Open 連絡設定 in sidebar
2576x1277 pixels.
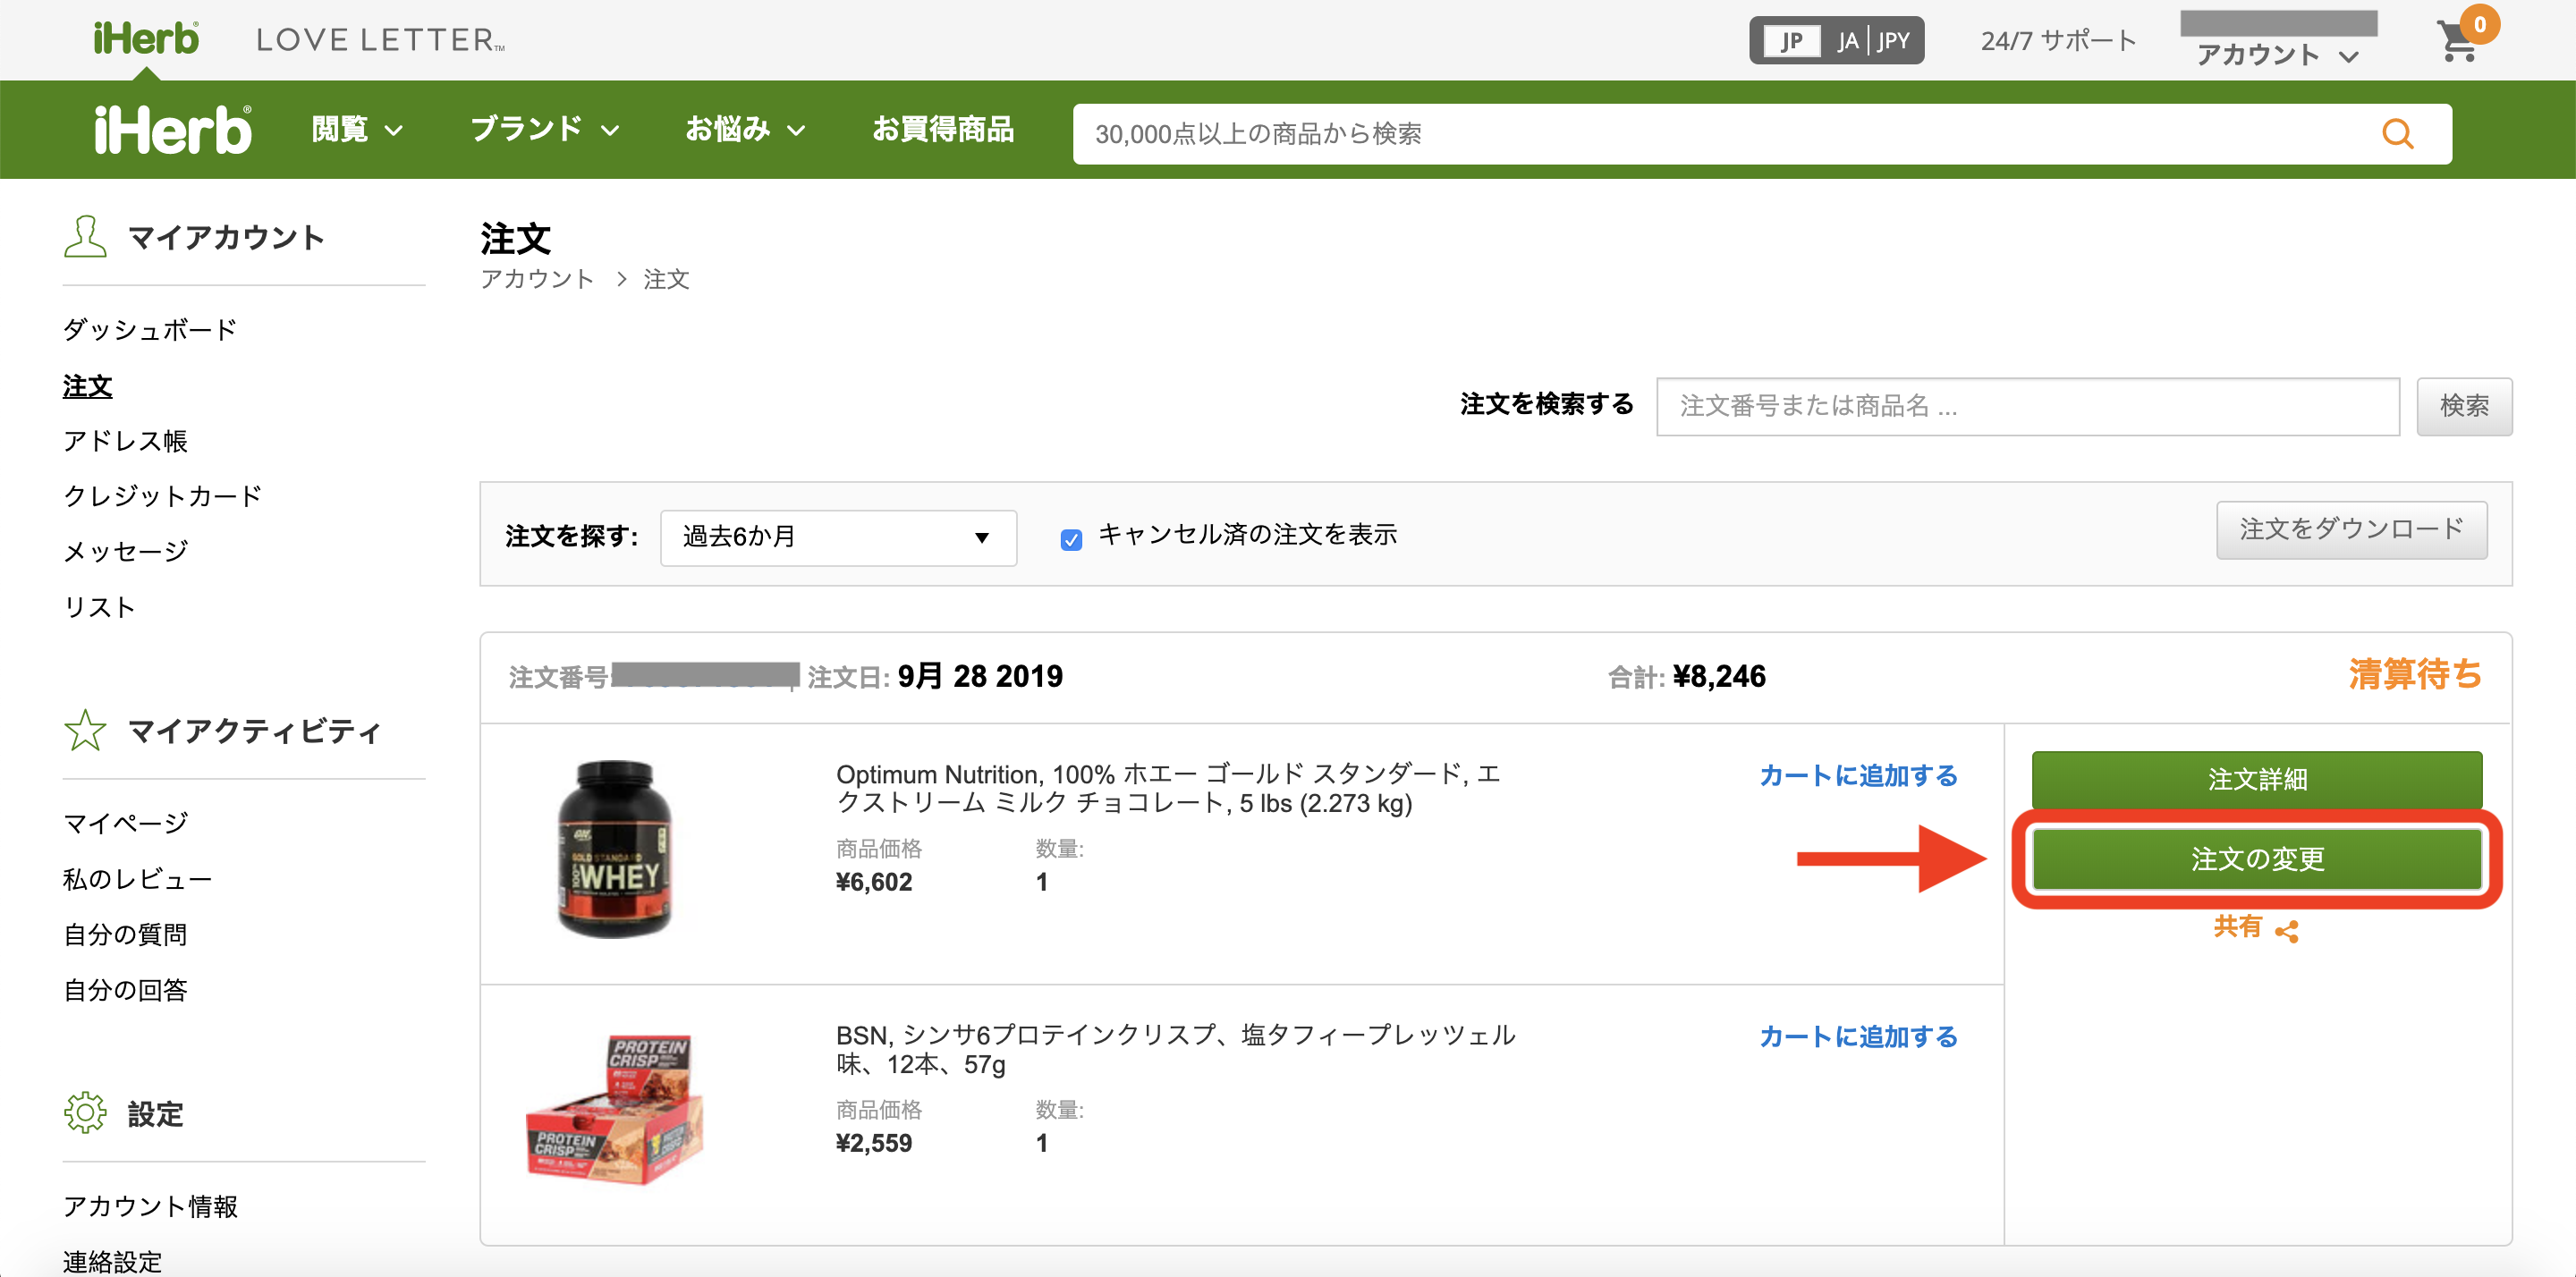pos(112,1261)
